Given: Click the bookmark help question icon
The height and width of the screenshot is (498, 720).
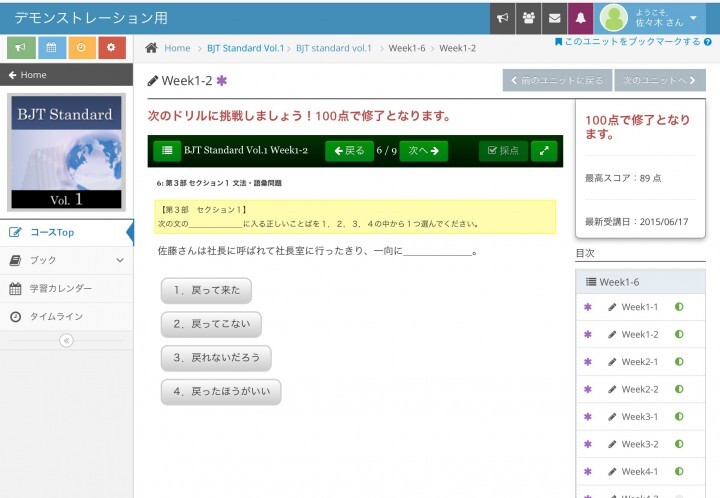Looking at the screenshot, I should [708, 42].
